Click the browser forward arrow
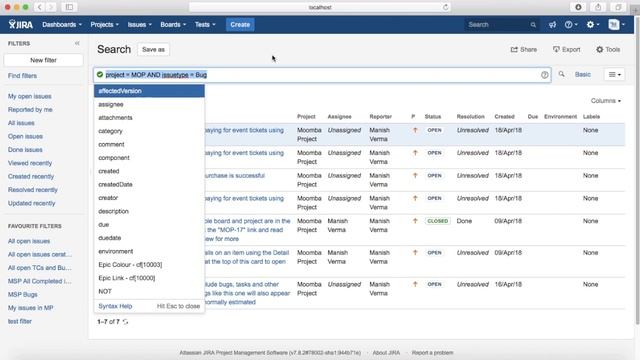640x360 pixels. click(51, 7)
